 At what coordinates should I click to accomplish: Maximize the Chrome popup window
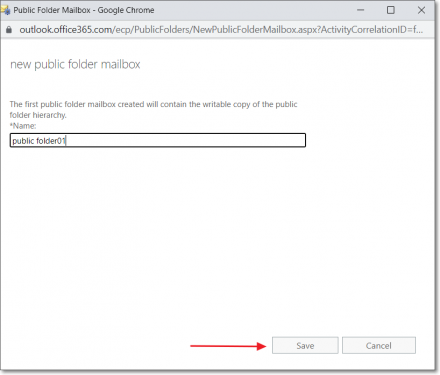pos(391,10)
